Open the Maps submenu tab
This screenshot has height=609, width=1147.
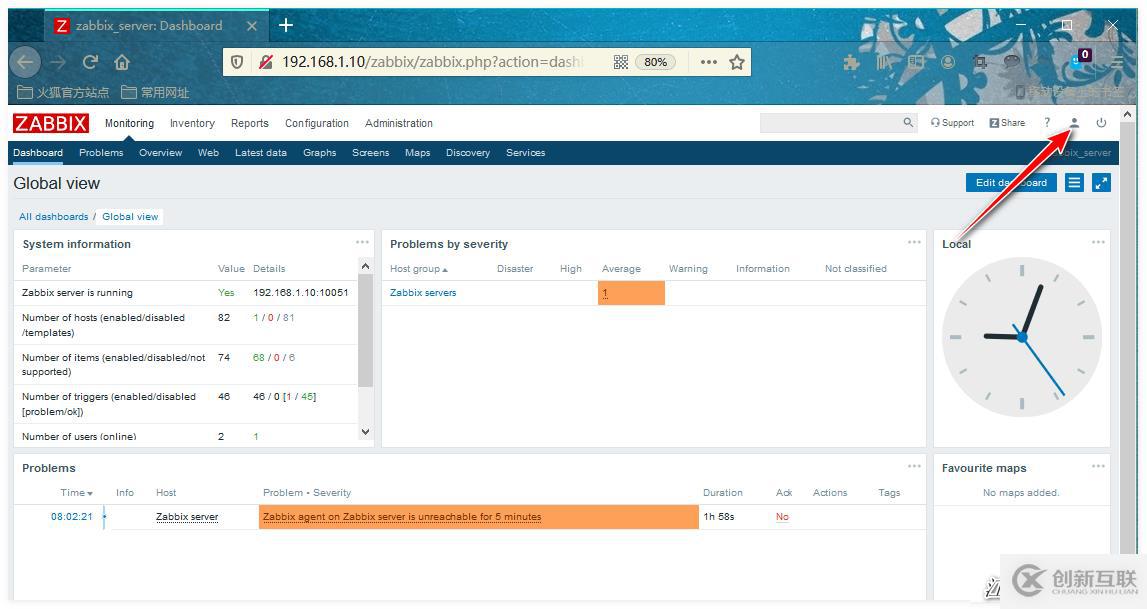pos(418,153)
